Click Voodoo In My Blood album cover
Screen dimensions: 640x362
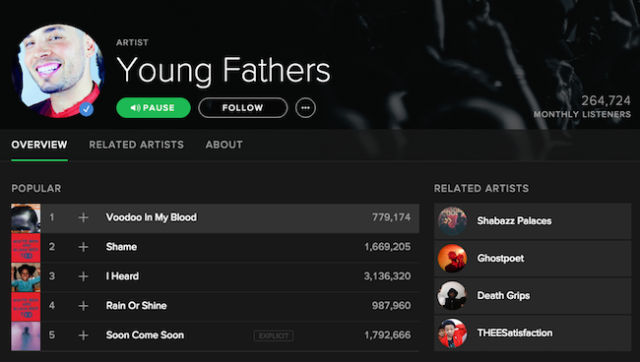point(26,218)
